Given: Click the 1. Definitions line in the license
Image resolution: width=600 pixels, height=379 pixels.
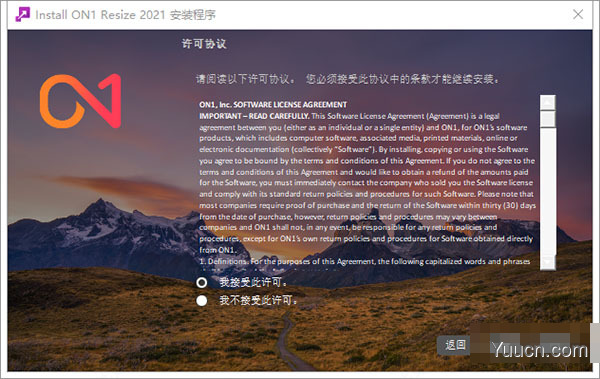Looking at the screenshot, I should (x=365, y=261).
